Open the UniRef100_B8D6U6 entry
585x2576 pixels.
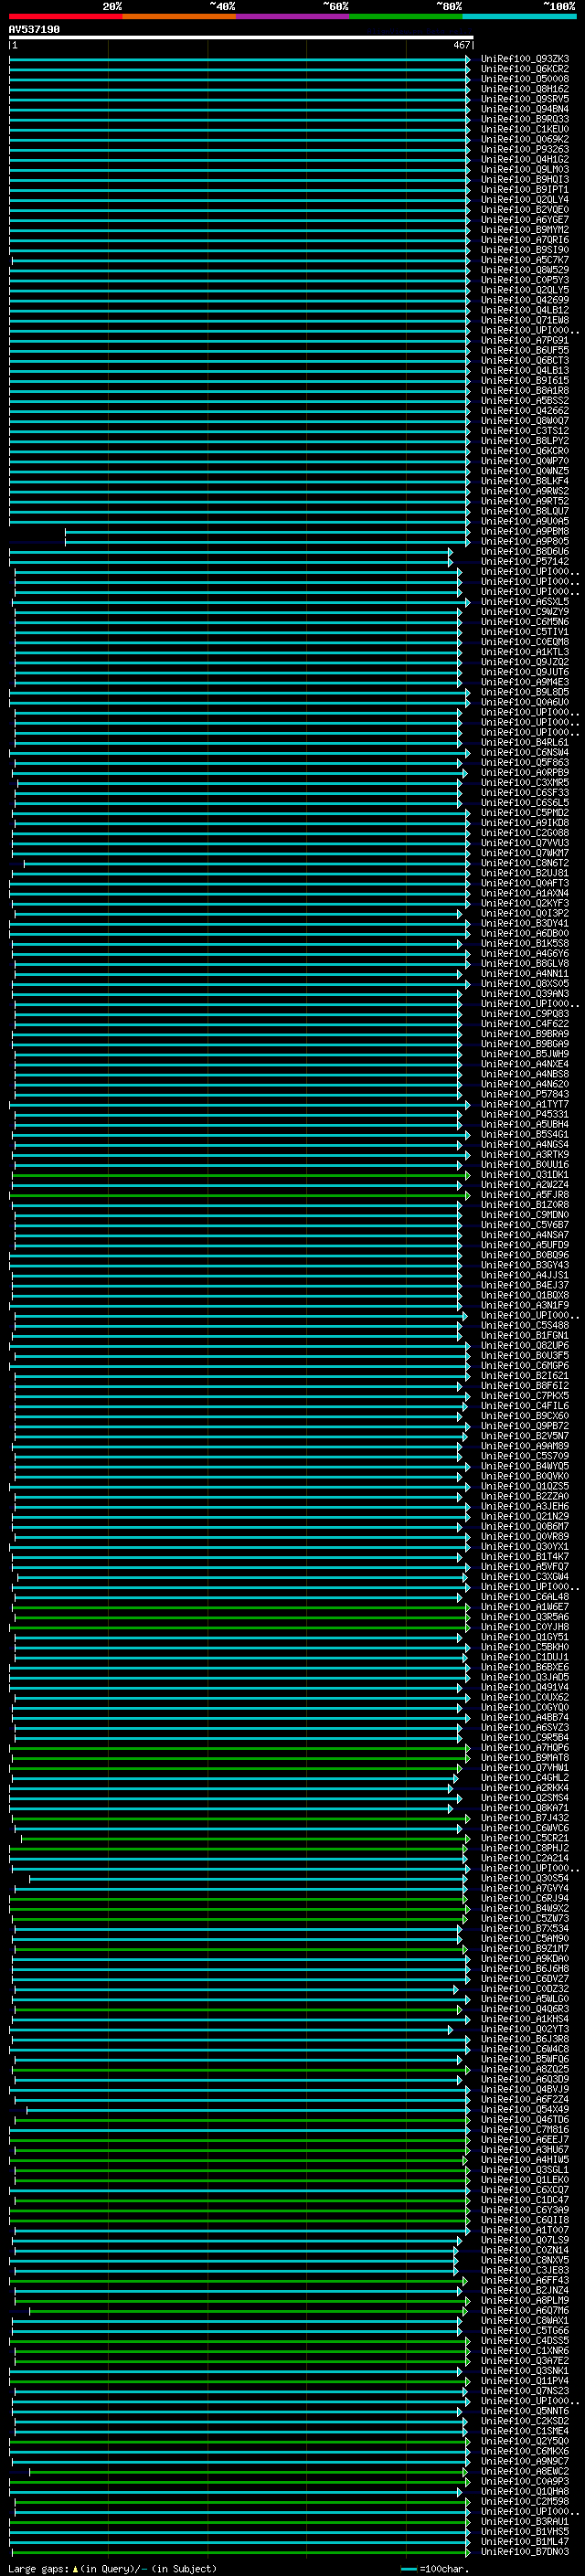[x=525, y=551]
